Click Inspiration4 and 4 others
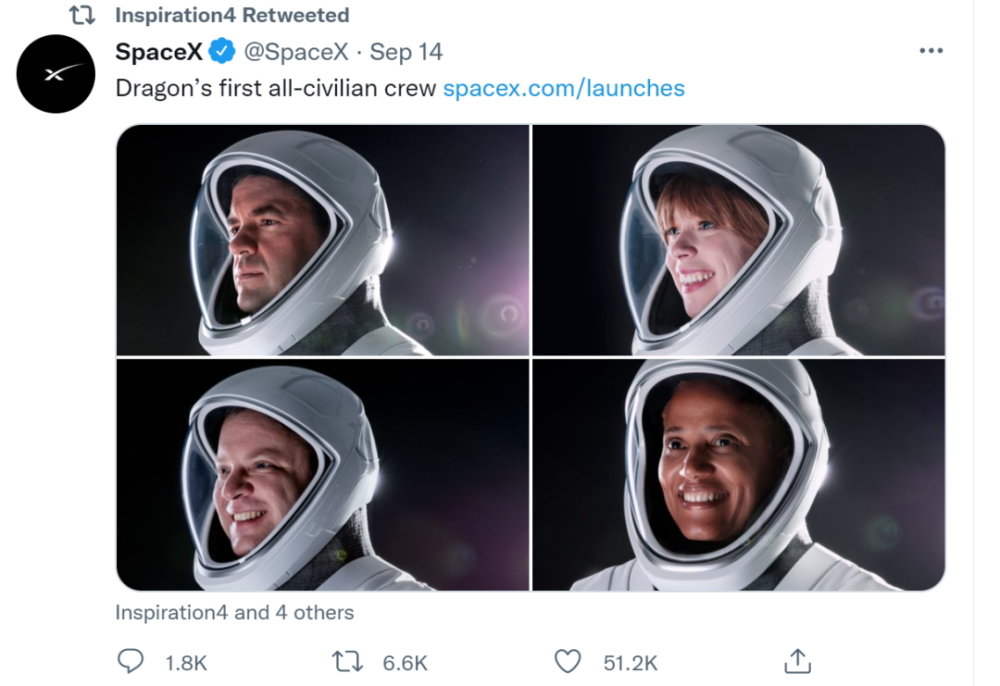Screen dimensions: 1000x686 (234, 613)
